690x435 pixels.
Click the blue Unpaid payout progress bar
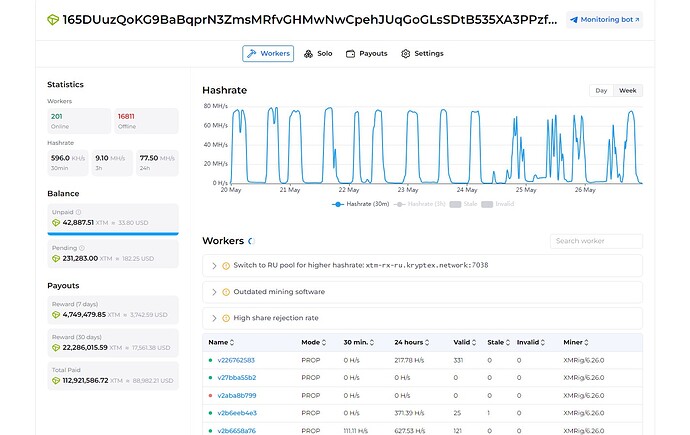point(113,234)
